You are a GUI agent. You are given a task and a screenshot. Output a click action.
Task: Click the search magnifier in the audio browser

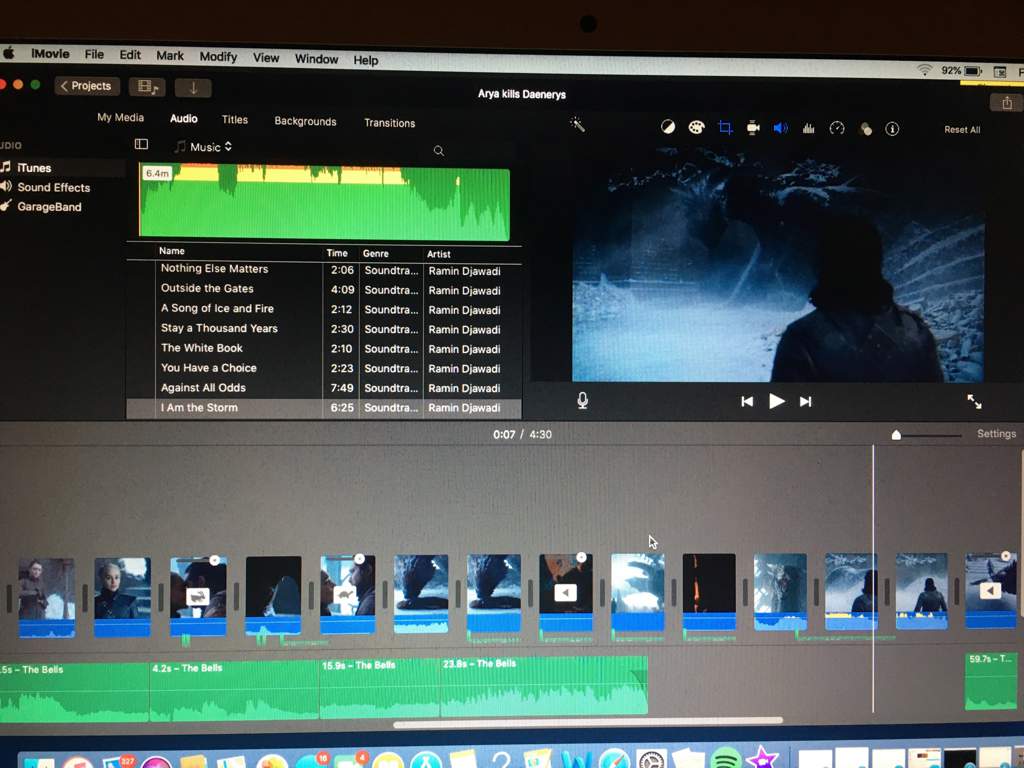coord(439,151)
